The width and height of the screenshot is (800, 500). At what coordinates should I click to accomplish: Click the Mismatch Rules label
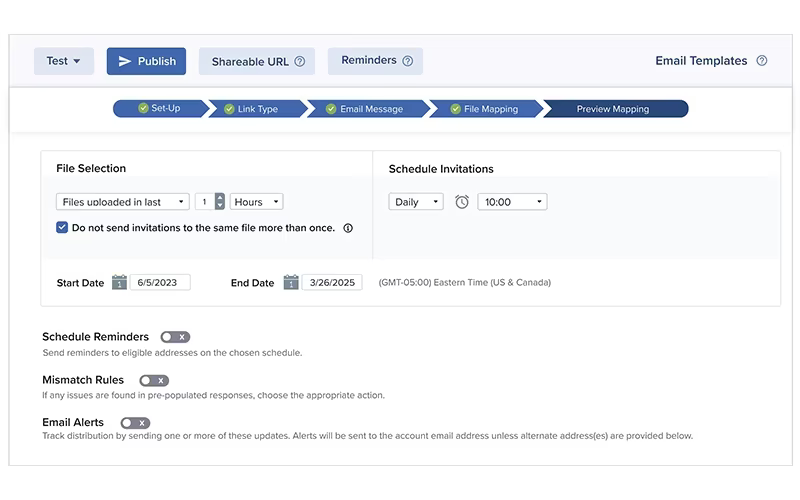coord(83,380)
